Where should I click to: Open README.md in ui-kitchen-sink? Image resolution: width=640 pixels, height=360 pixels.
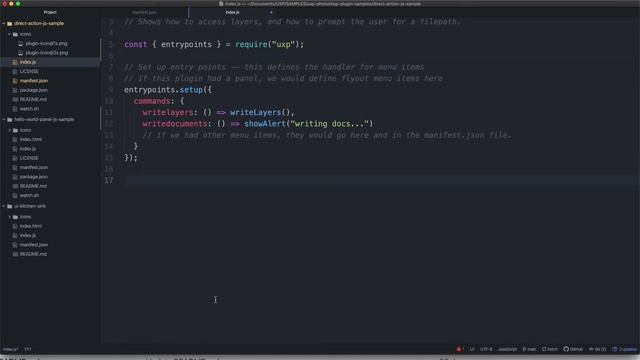(x=33, y=254)
